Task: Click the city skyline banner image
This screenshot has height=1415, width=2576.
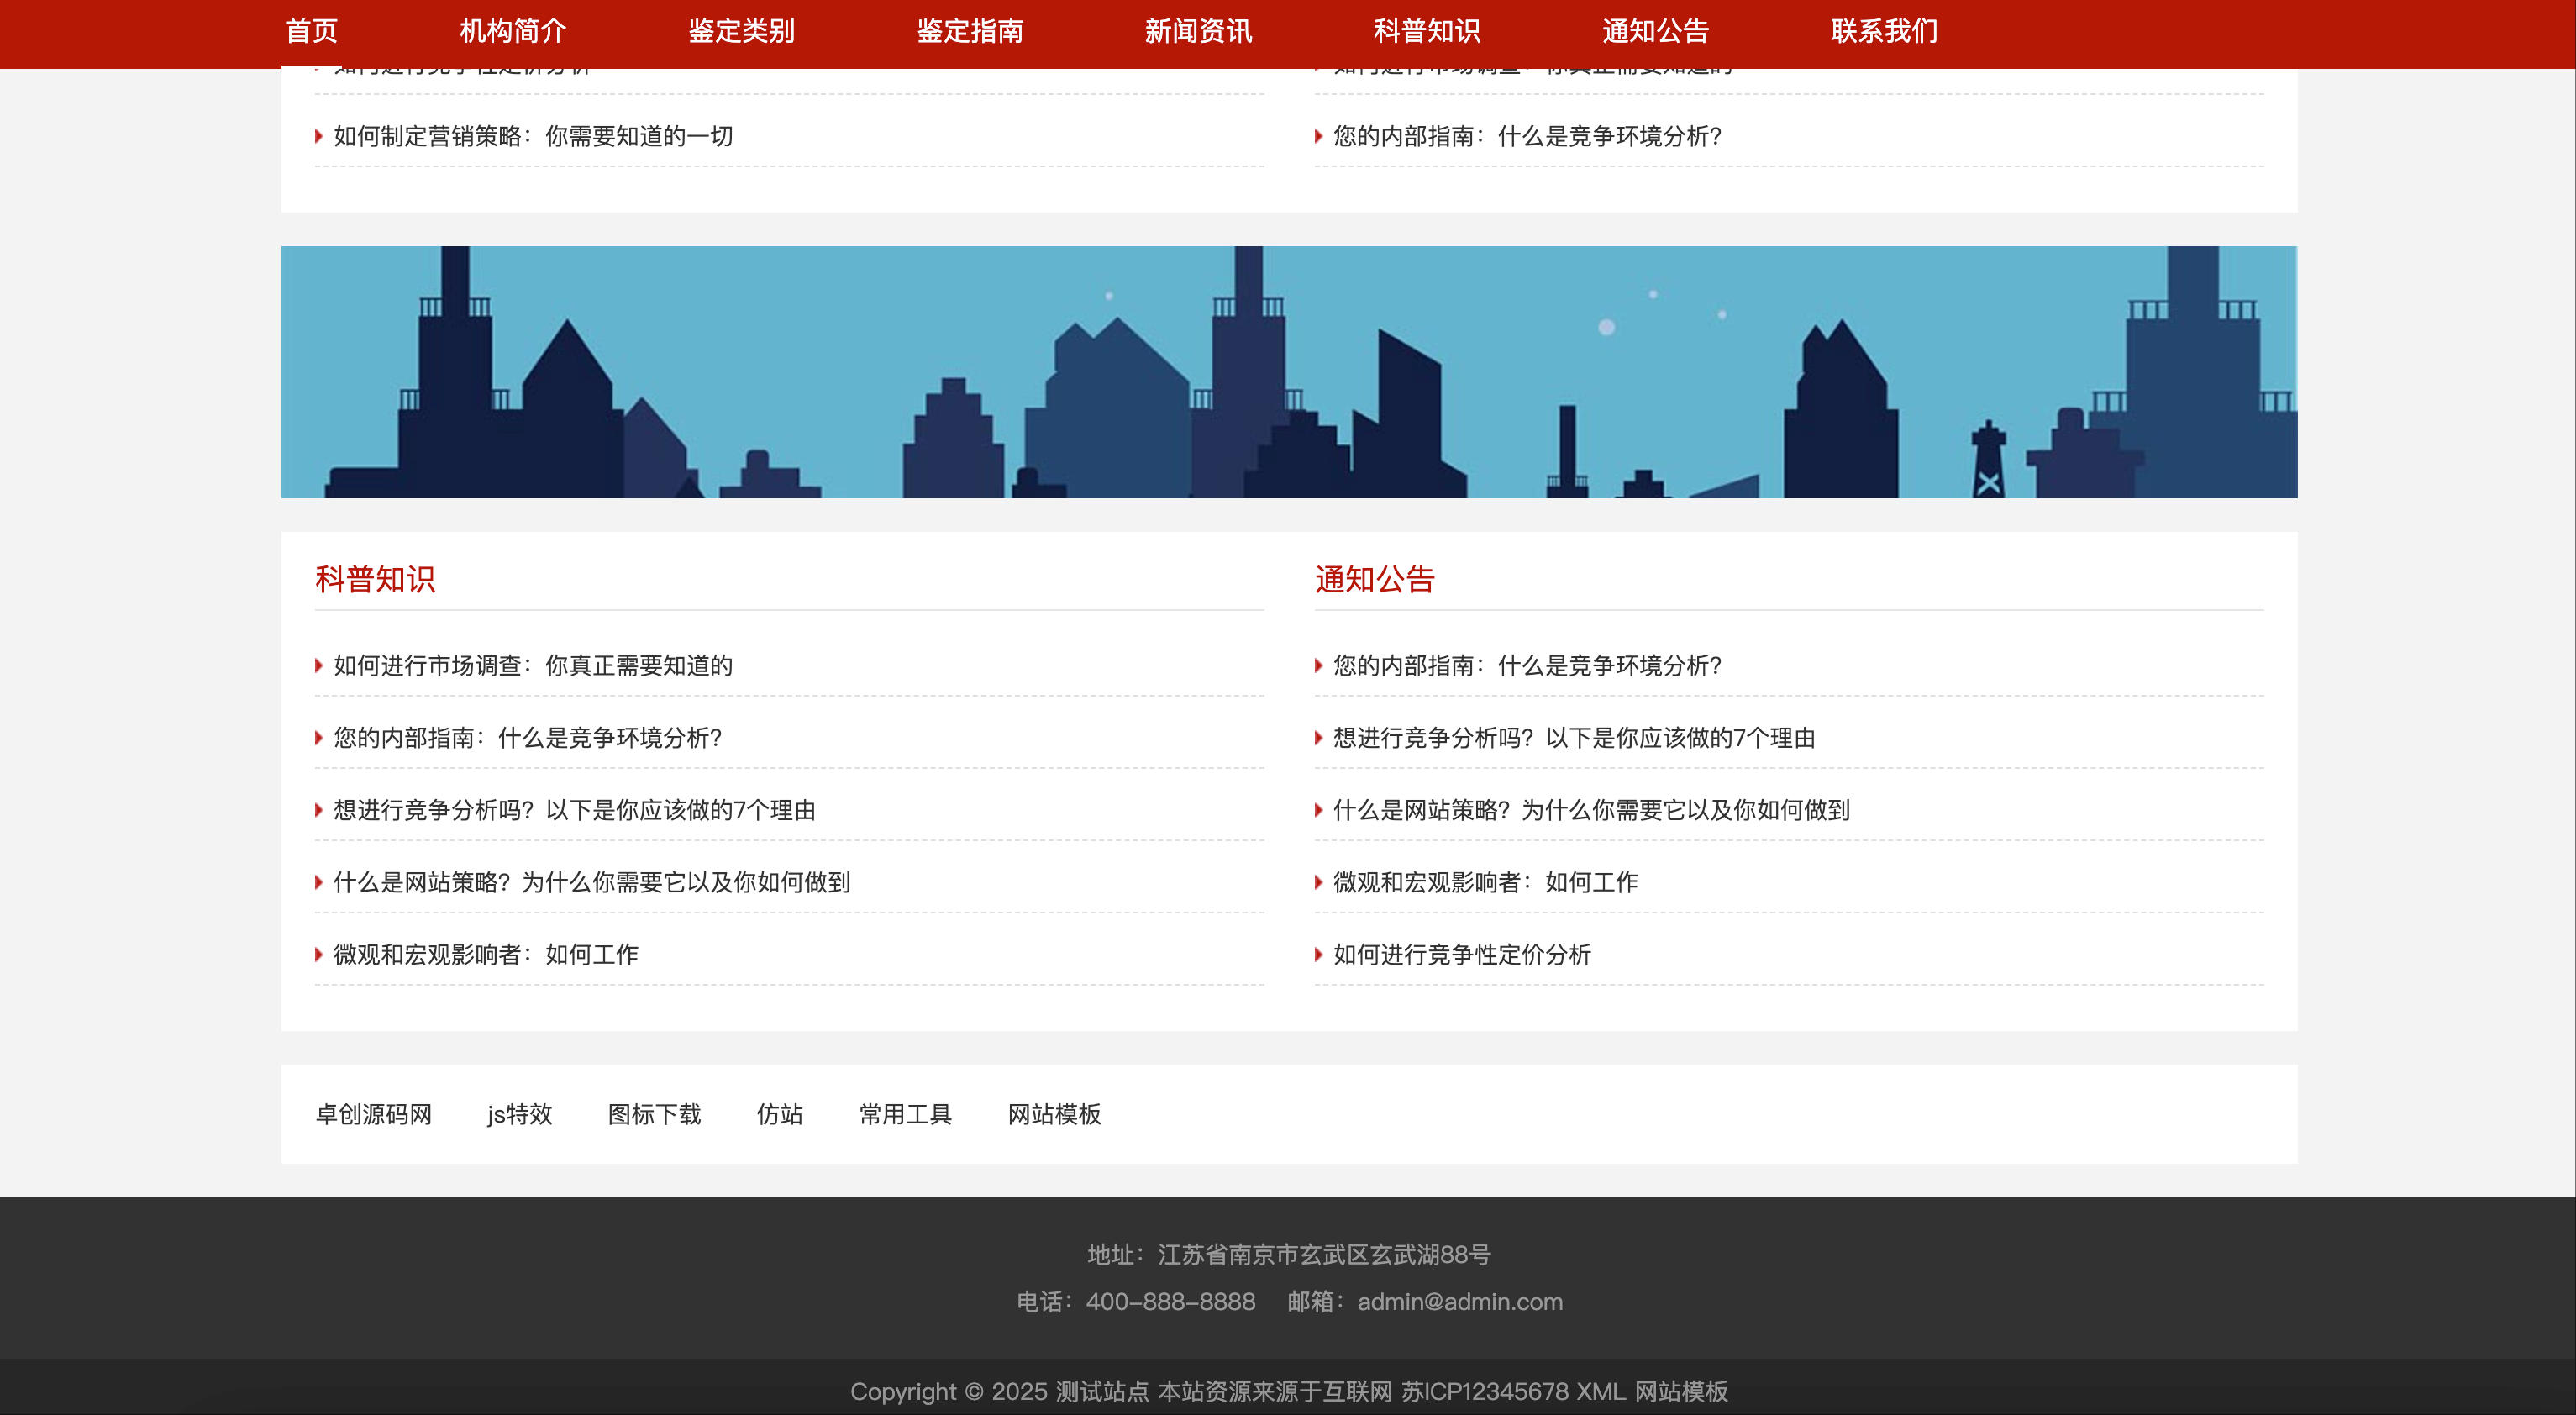Action: click(x=1289, y=372)
